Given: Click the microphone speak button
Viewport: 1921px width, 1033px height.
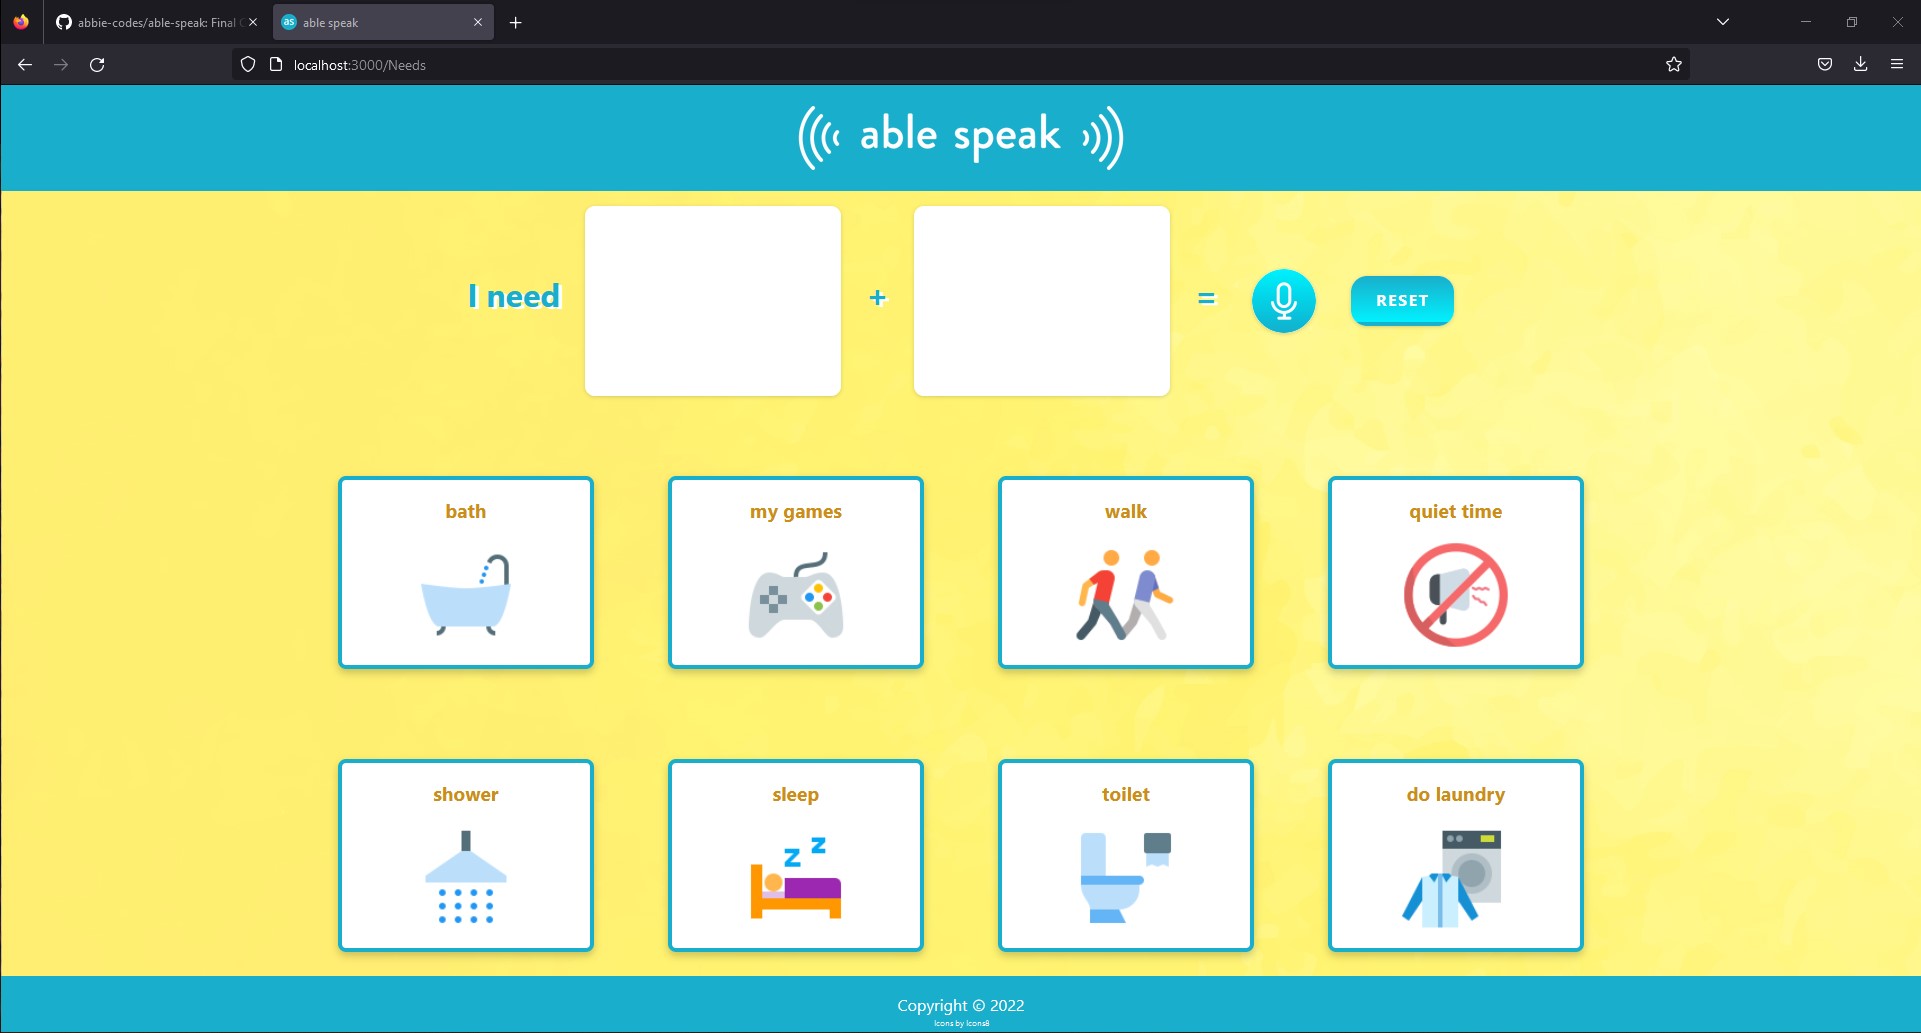Looking at the screenshot, I should coord(1283,301).
